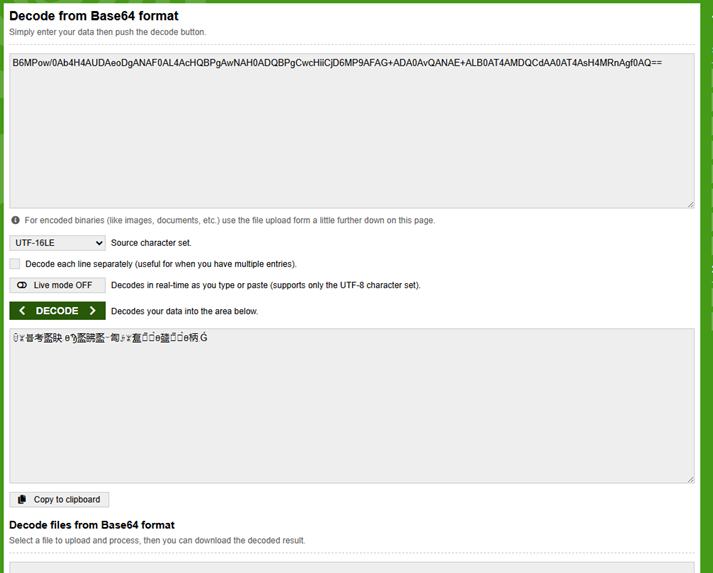Click the Base64 encoded string in input box

[336, 62]
